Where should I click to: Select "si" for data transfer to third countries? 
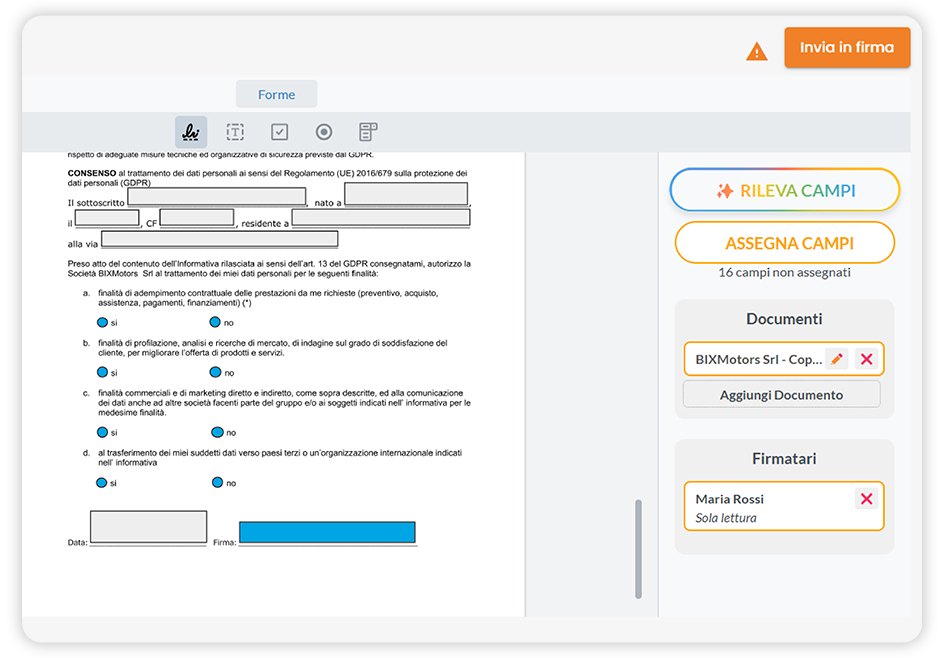[102, 482]
